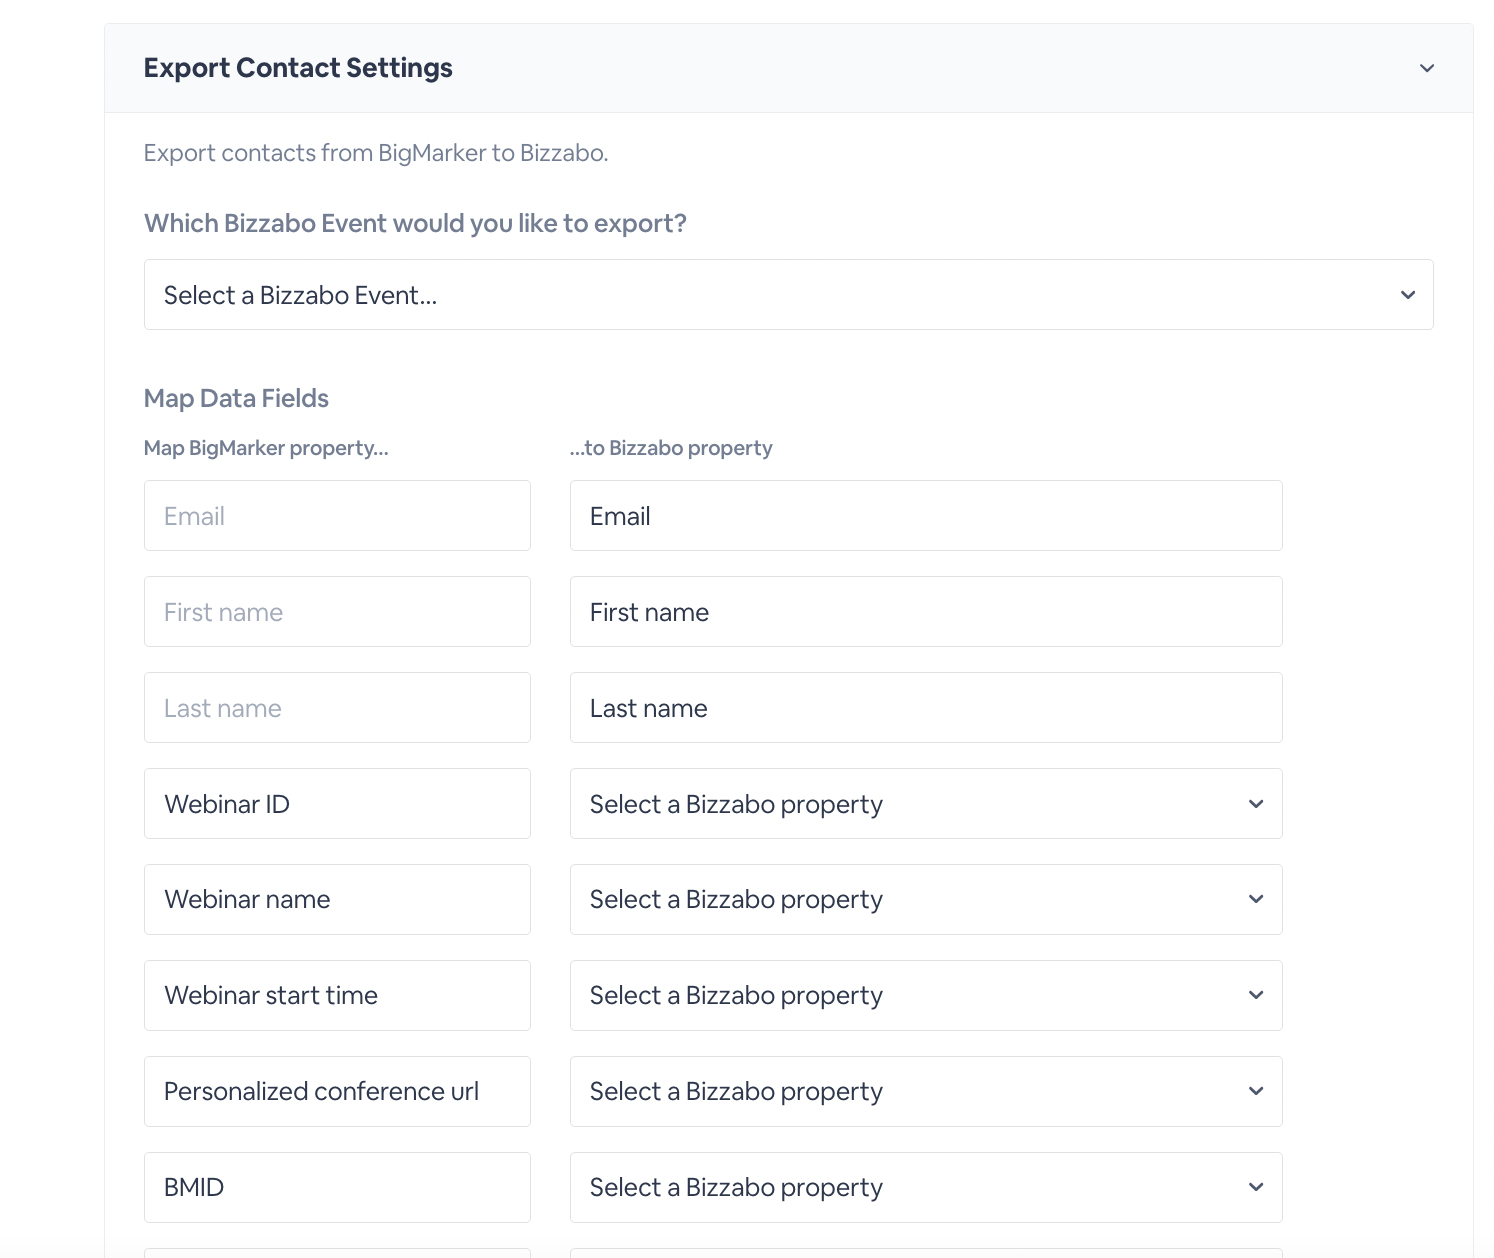This screenshot has width=1494, height=1258.
Task: Click the BigMarker First name property field
Action: (x=337, y=612)
